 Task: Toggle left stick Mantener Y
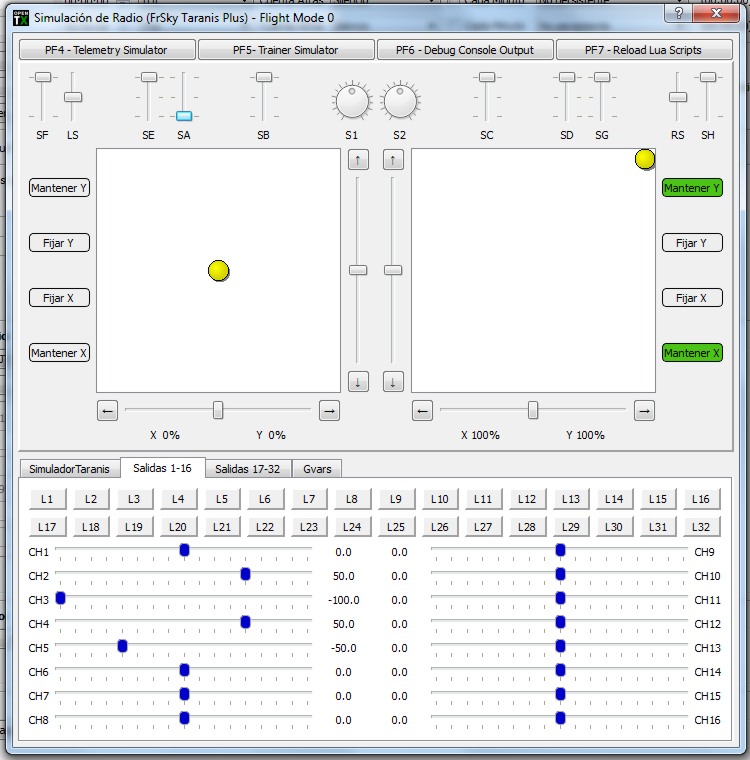tap(59, 188)
